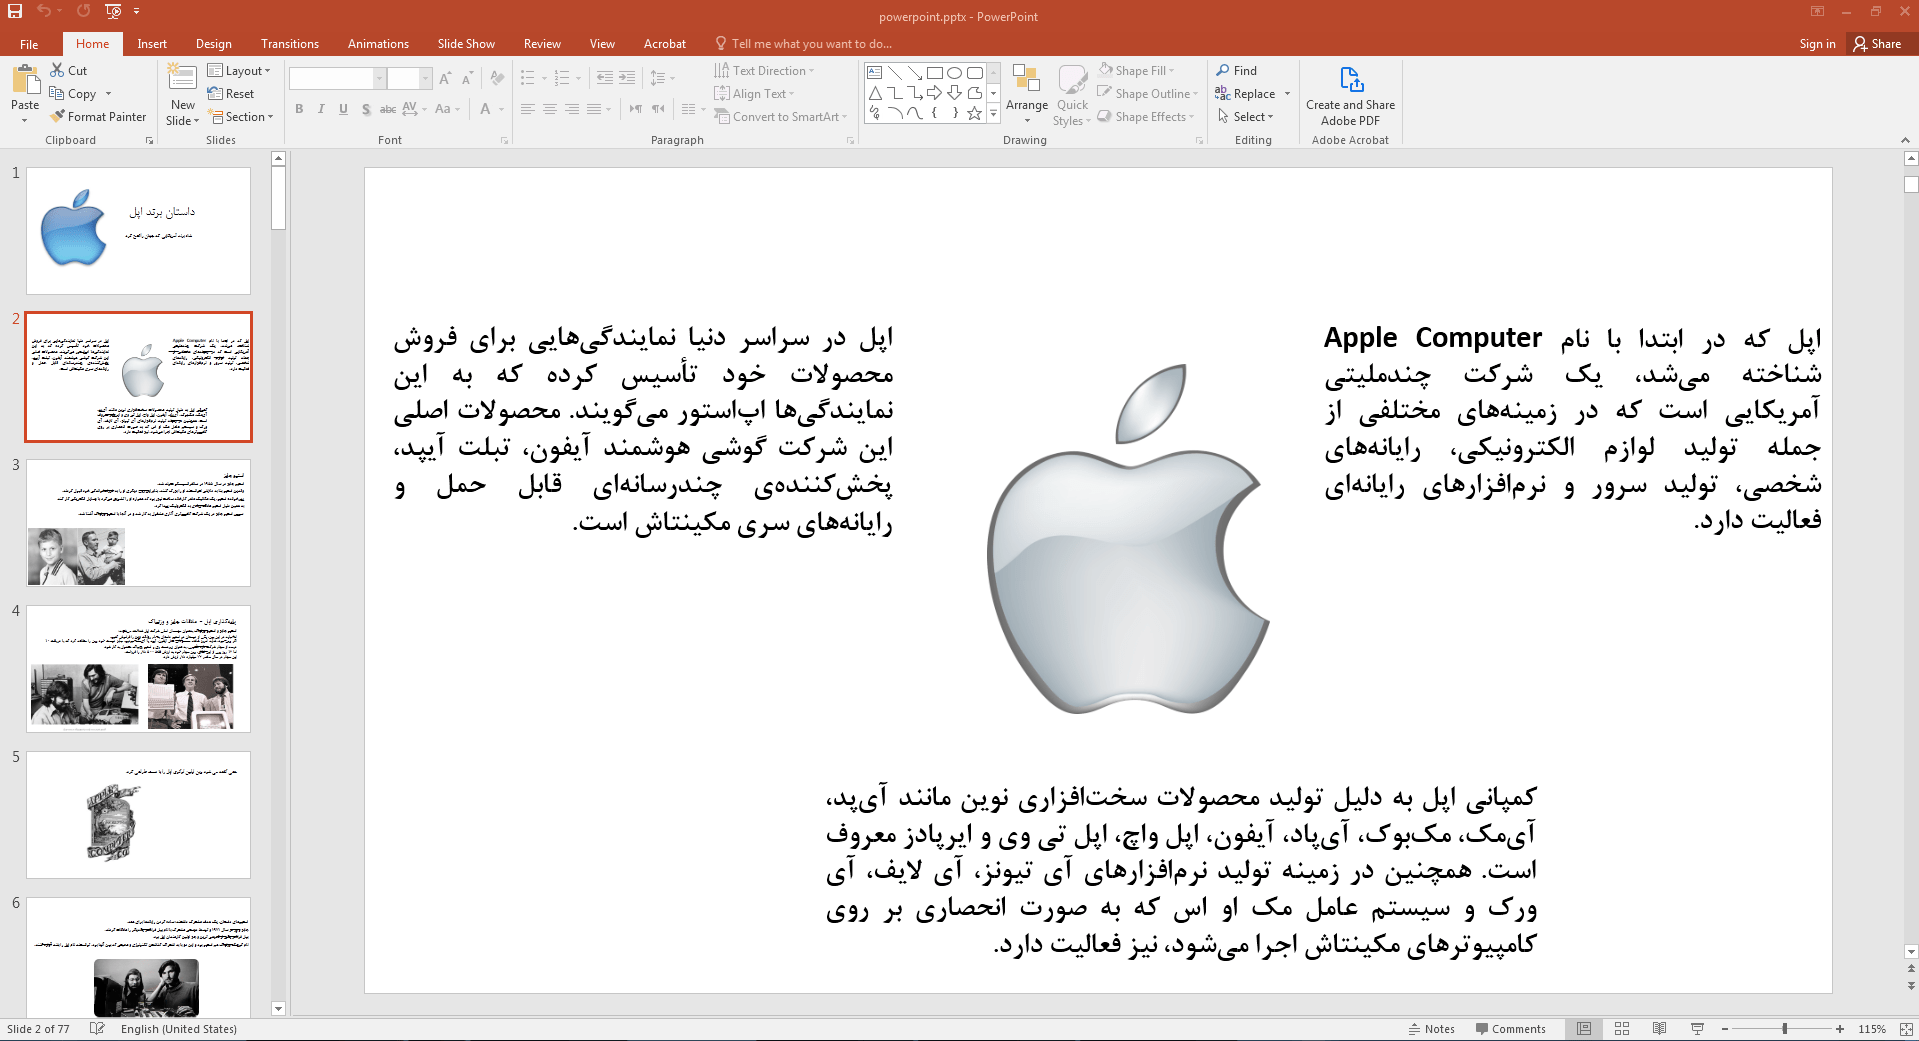Toggle Justify paragraph alignment
This screenshot has width=1919, height=1041.
(x=594, y=109)
